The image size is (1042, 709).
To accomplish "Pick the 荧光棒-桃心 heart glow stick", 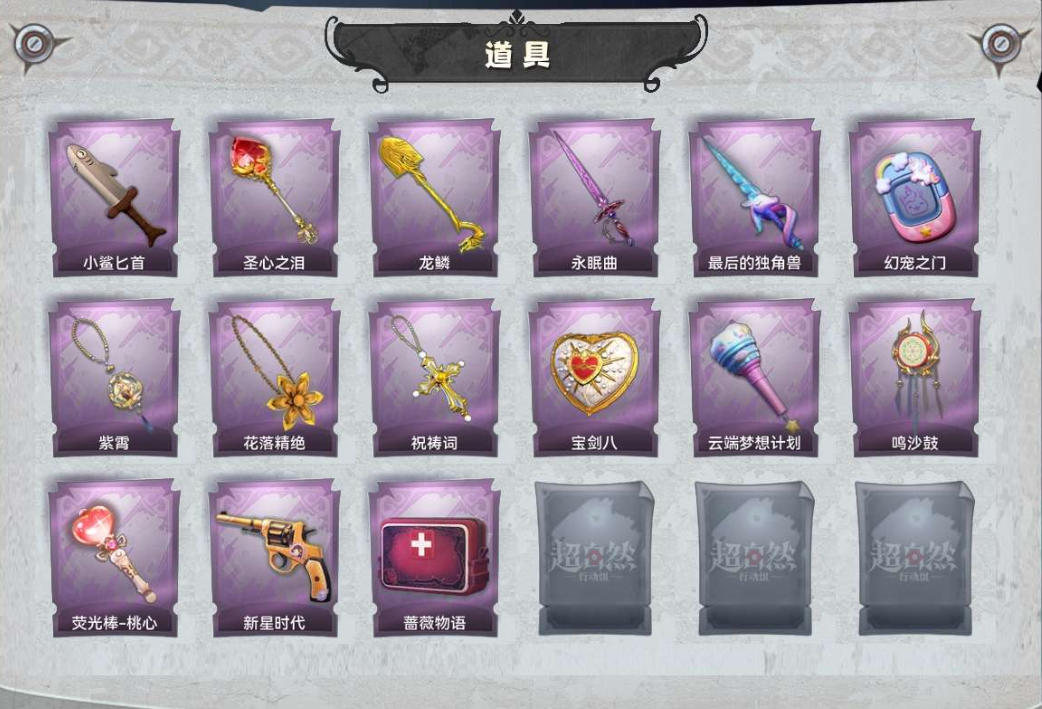I will pyautogui.click(x=114, y=557).
